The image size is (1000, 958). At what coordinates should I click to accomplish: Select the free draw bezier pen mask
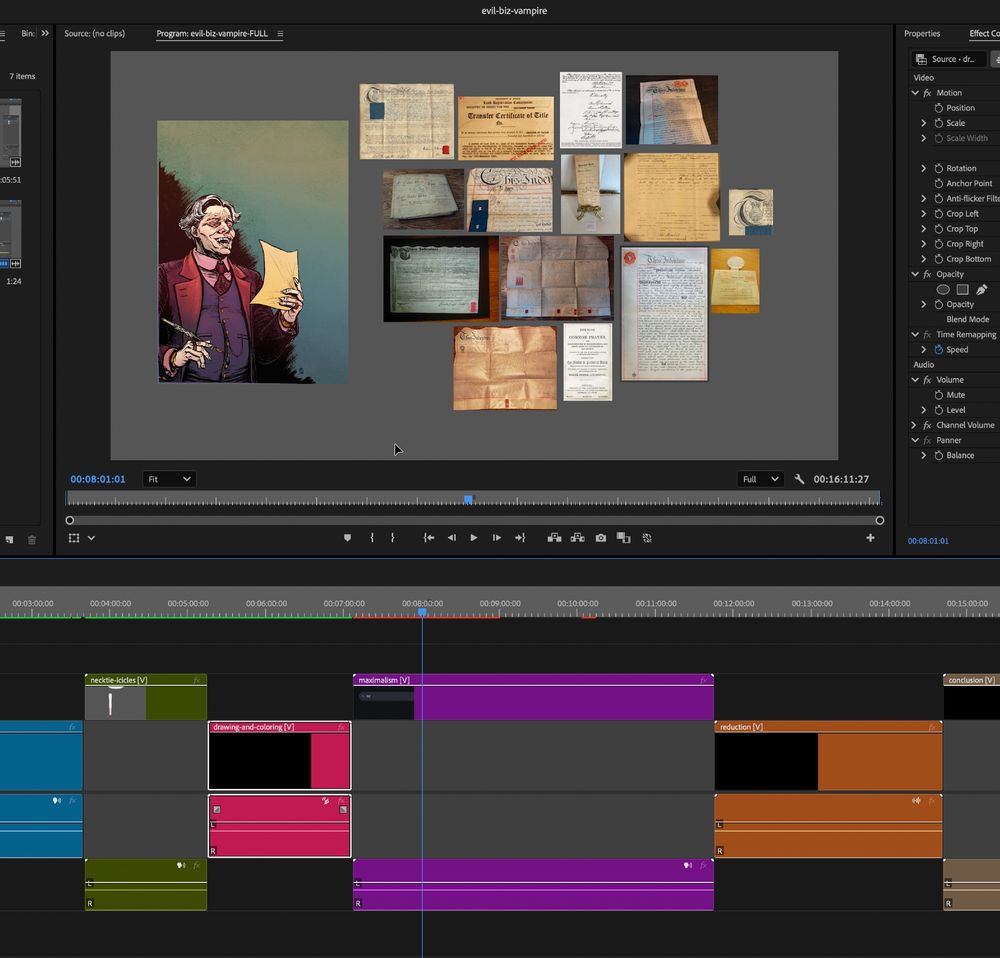pos(982,290)
